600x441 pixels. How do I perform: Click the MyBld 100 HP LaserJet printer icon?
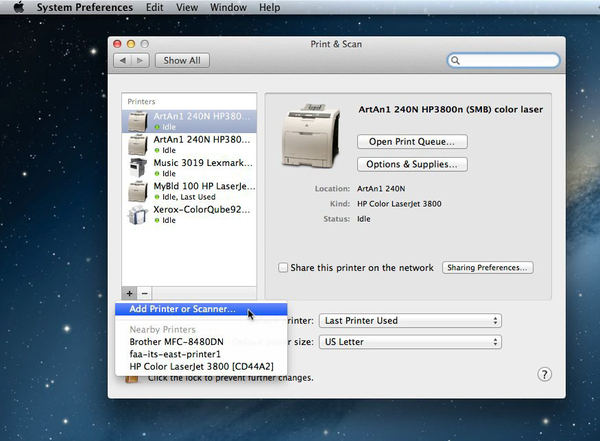point(138,191)
